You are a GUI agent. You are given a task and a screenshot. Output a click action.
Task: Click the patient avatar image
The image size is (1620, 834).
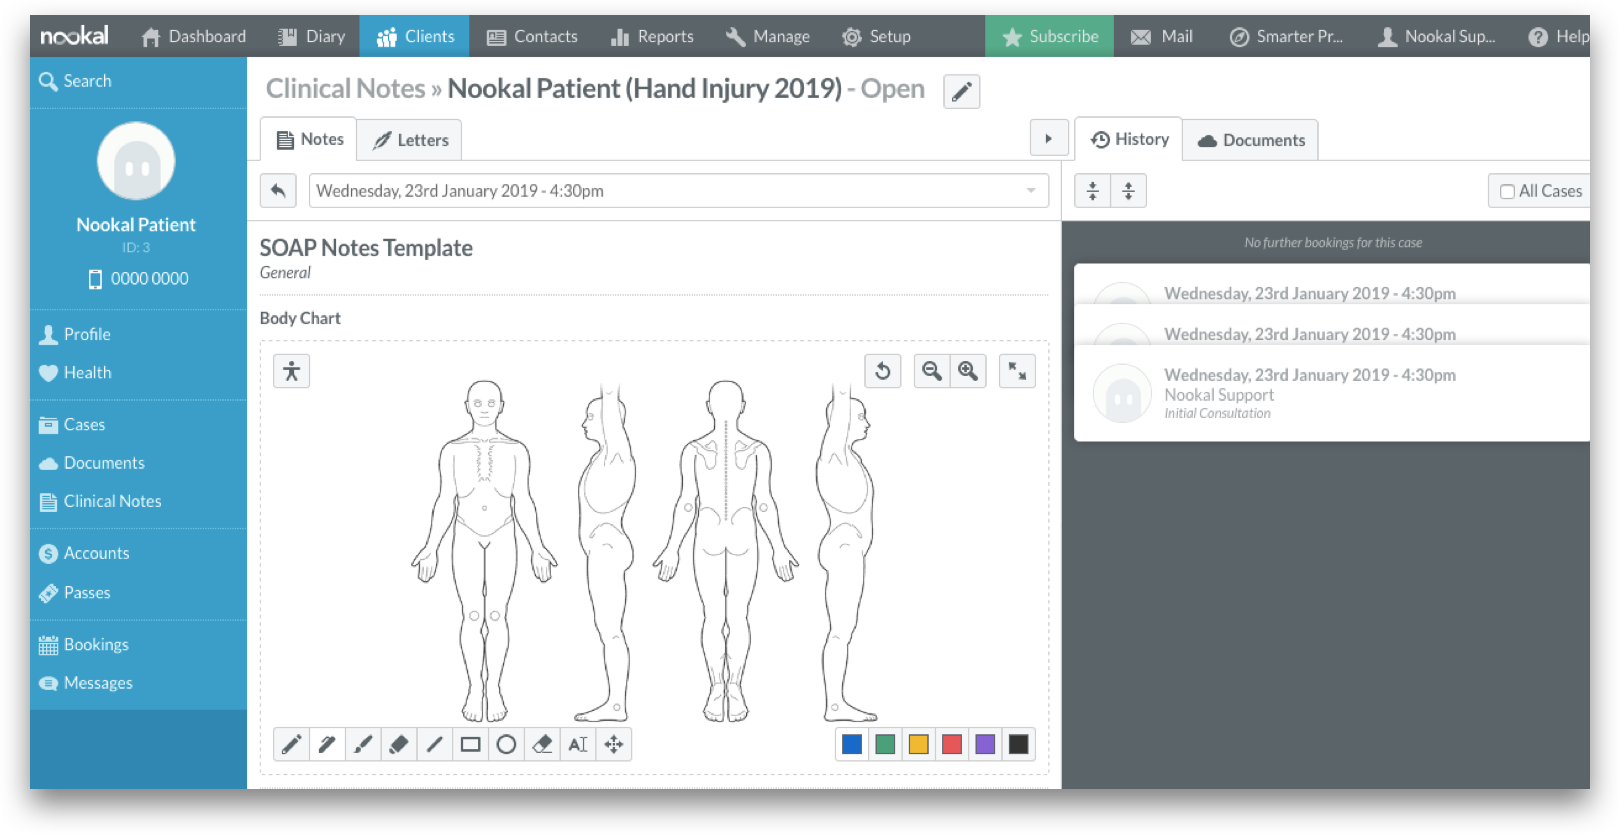[x=136, y=162]
